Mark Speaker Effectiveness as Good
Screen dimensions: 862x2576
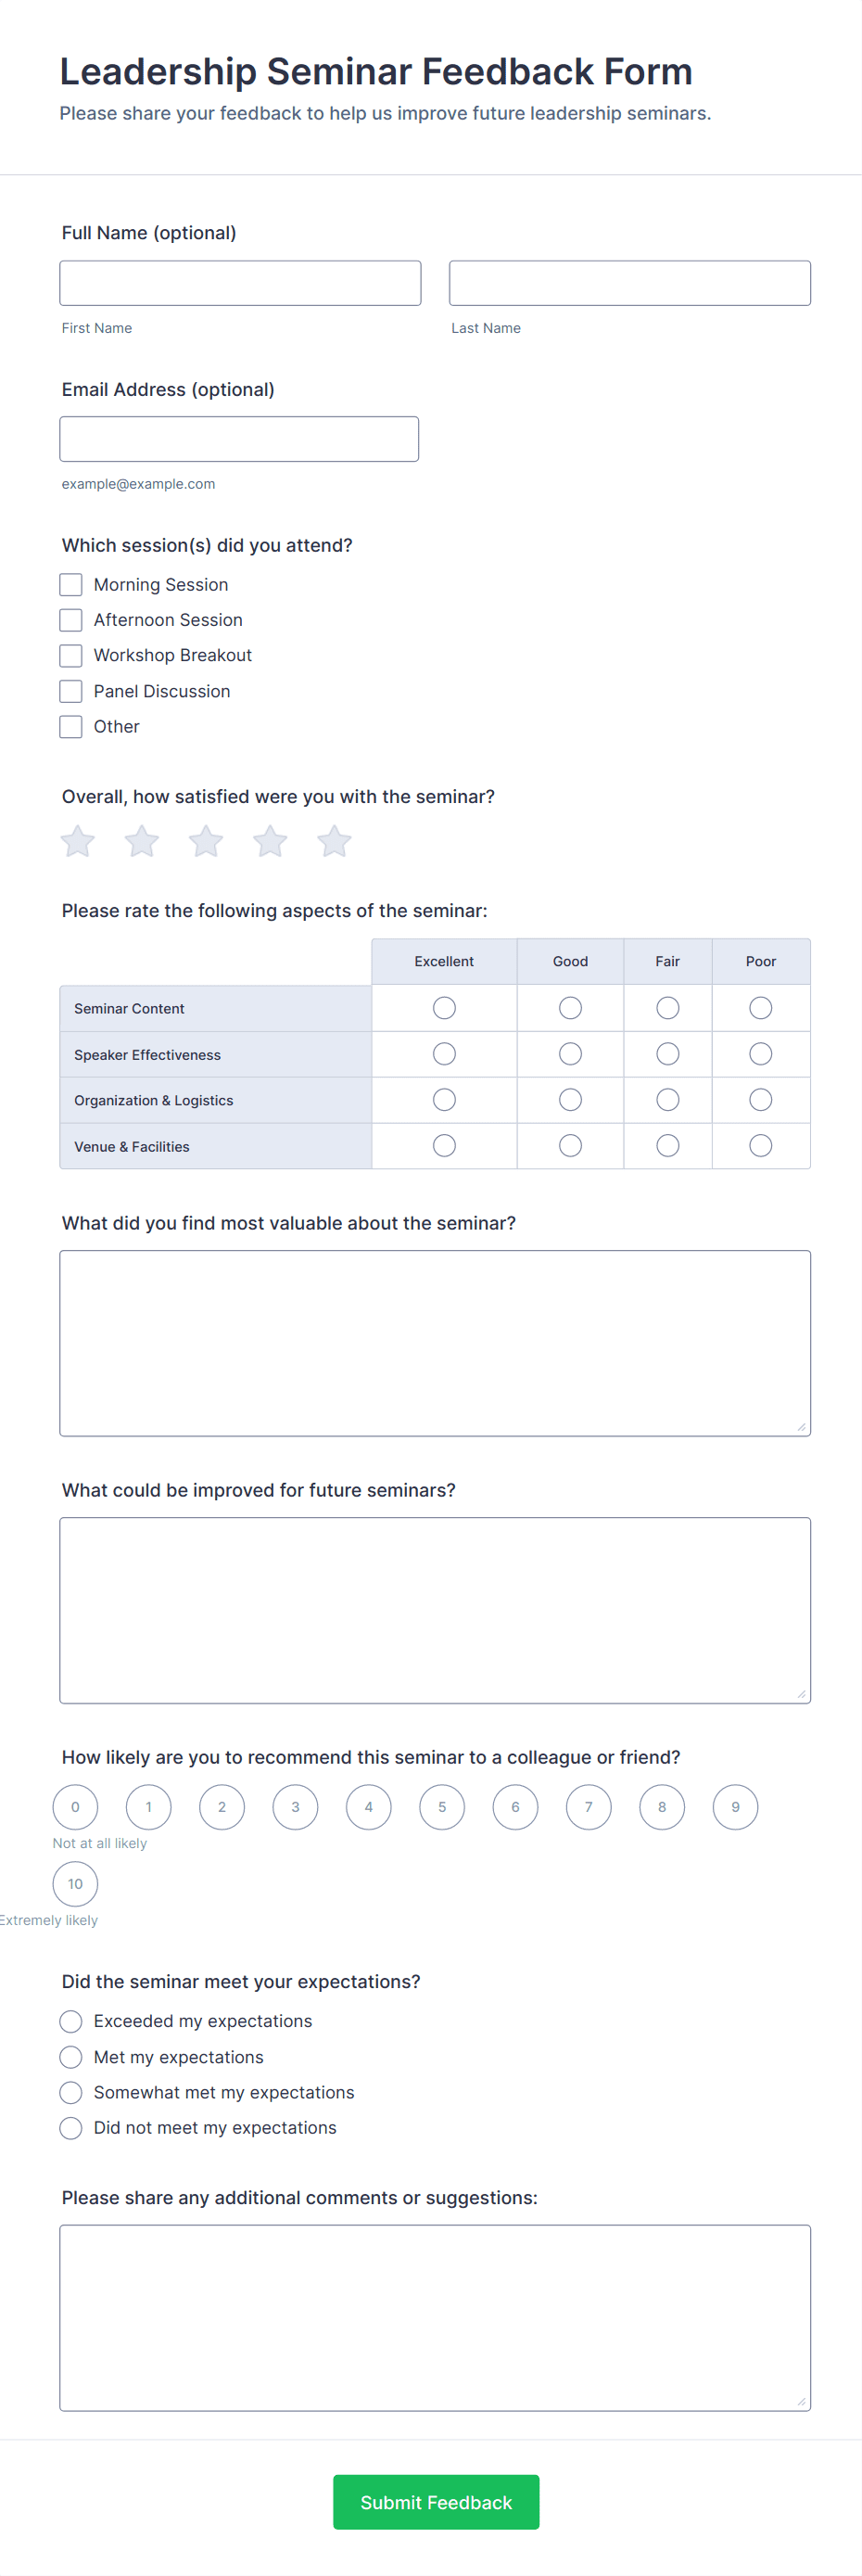570,1054
